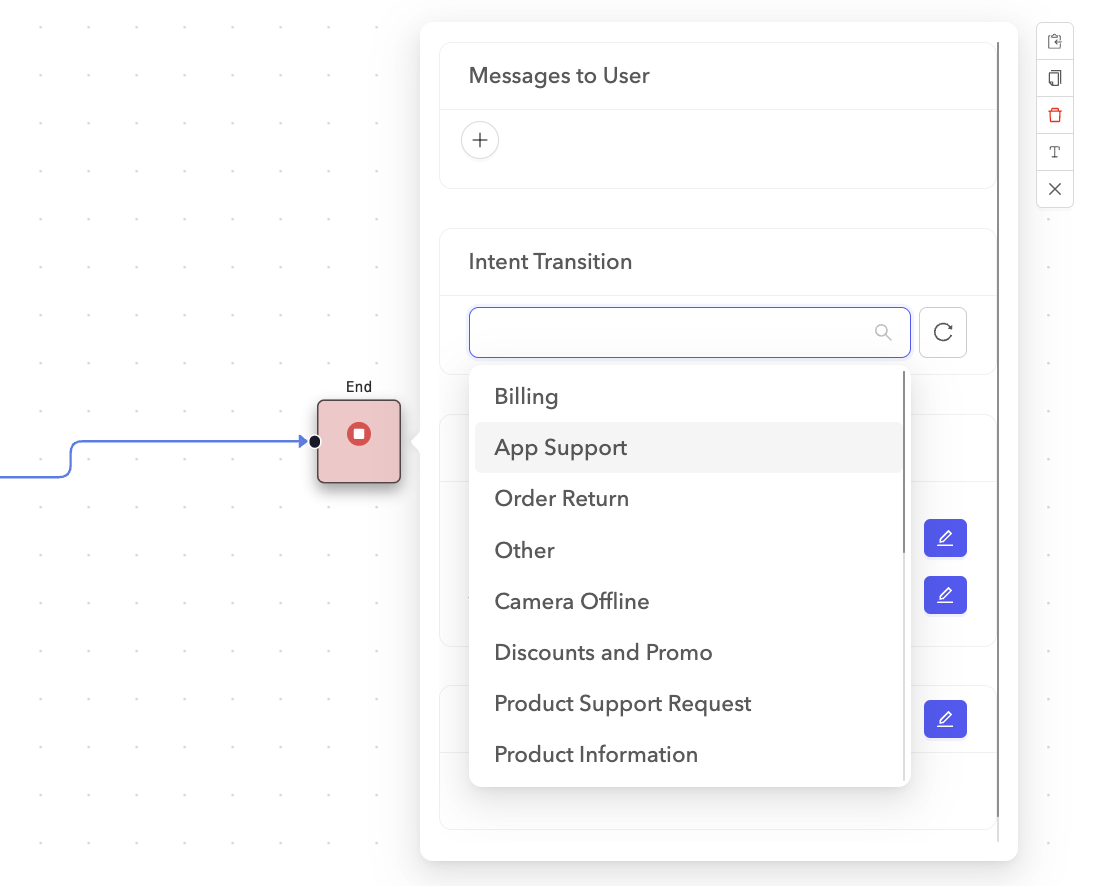Click the red stop icon on End node
The image size is (1094, 886).
(359, 434)
